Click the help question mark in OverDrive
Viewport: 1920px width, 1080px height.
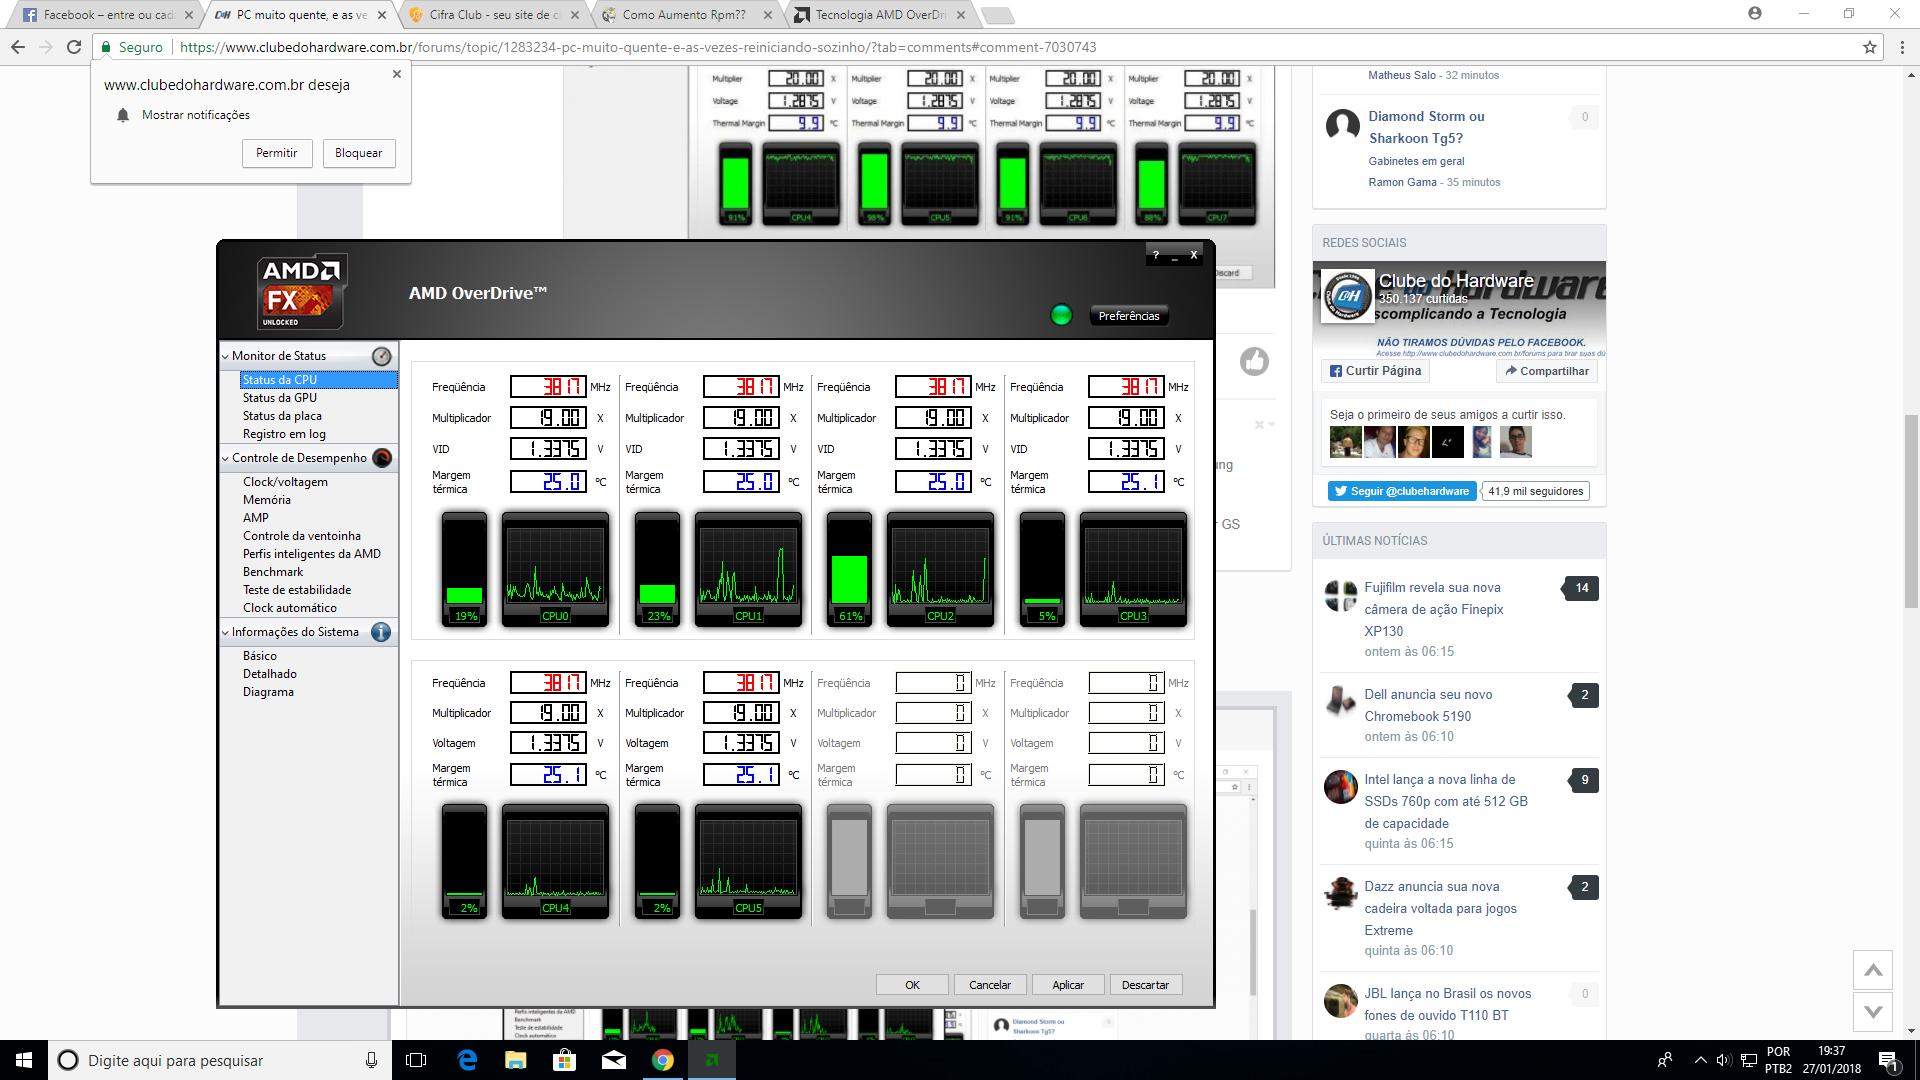(x=1156, y=255)
